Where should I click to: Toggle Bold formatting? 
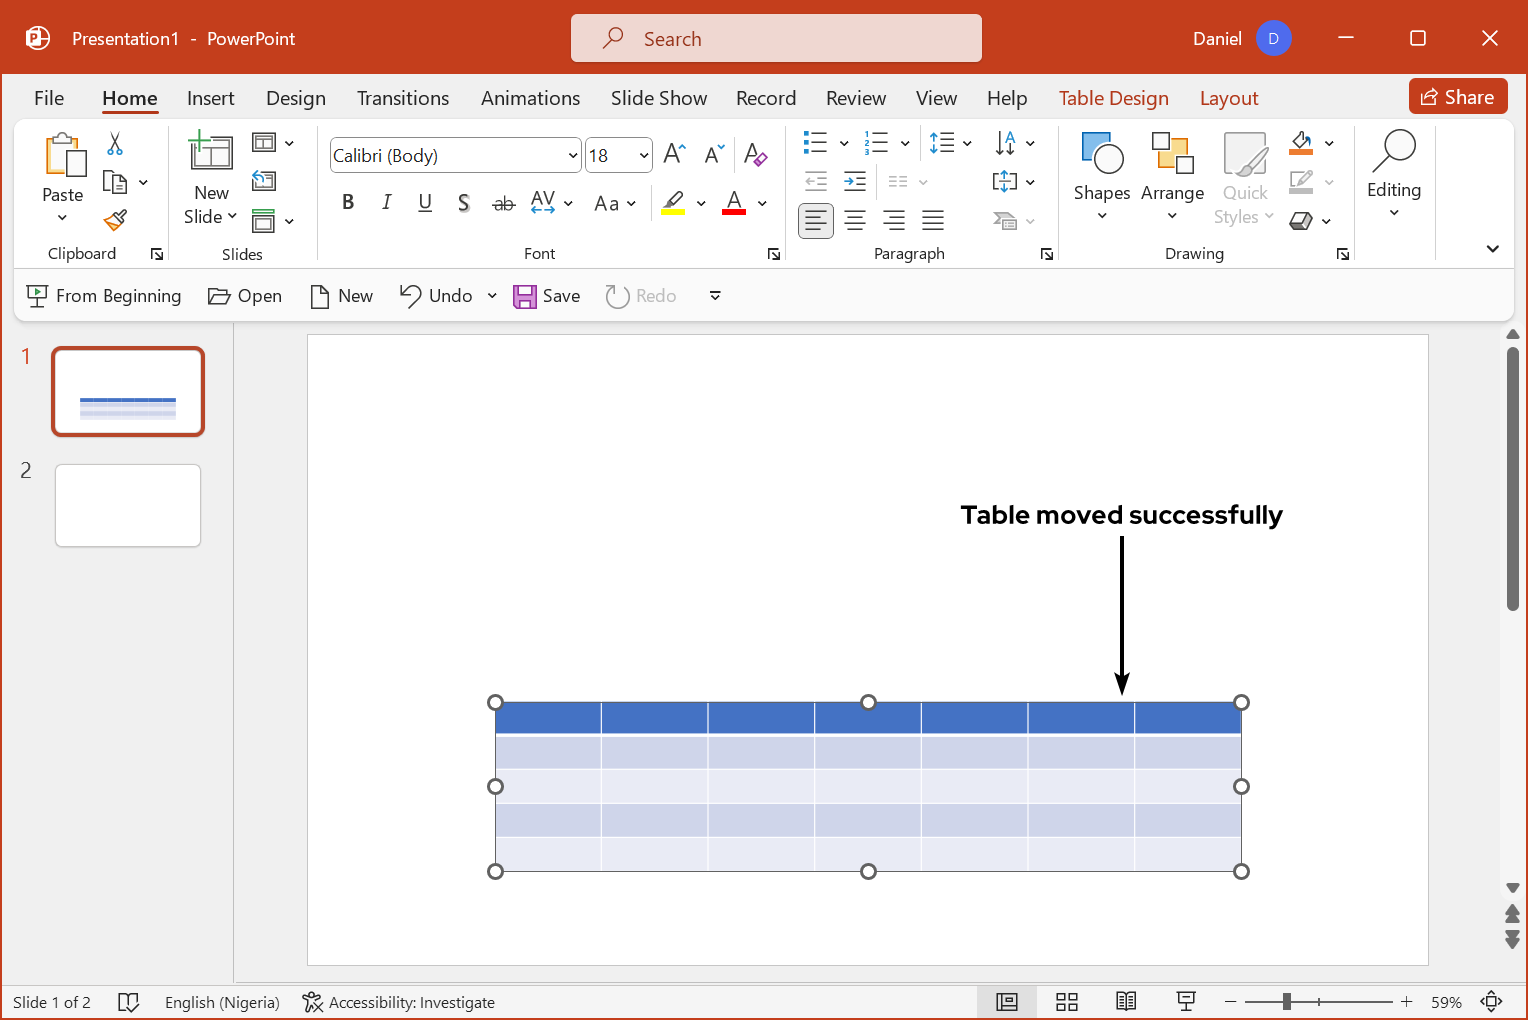tap(348, 203)
